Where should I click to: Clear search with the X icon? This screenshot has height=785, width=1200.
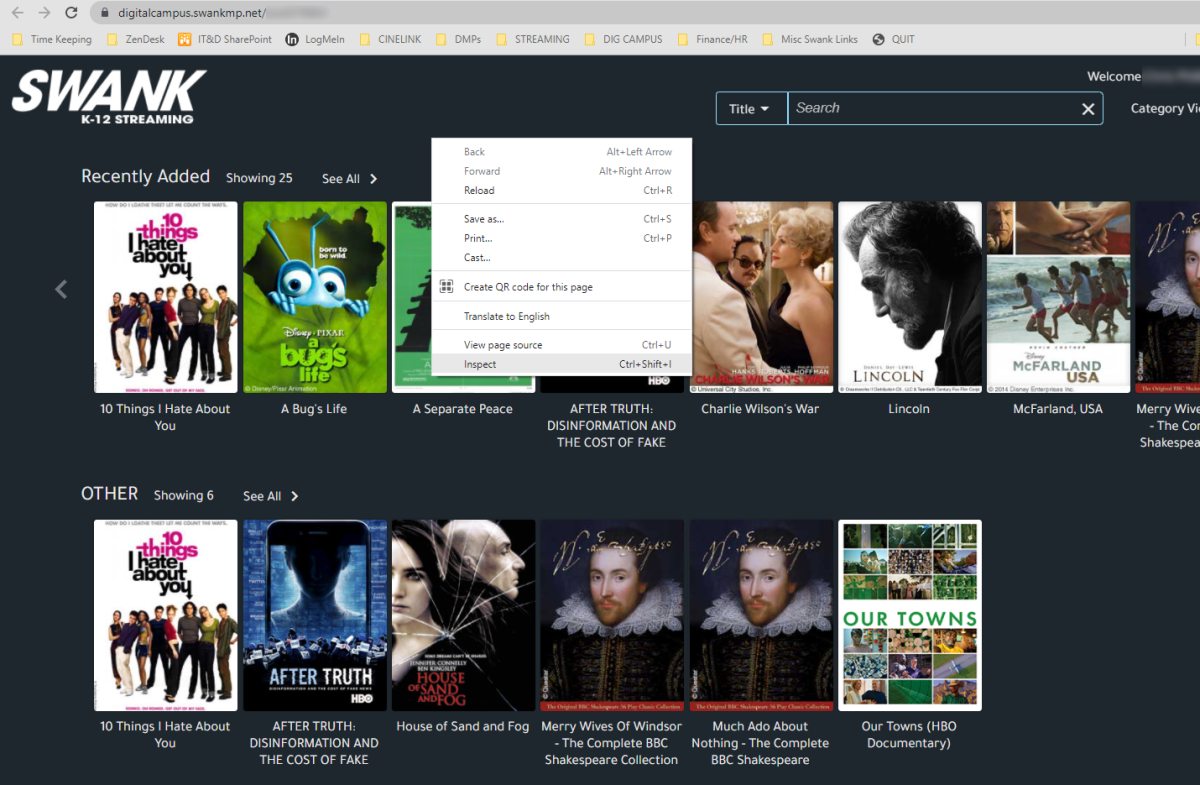click(1088, 109)
